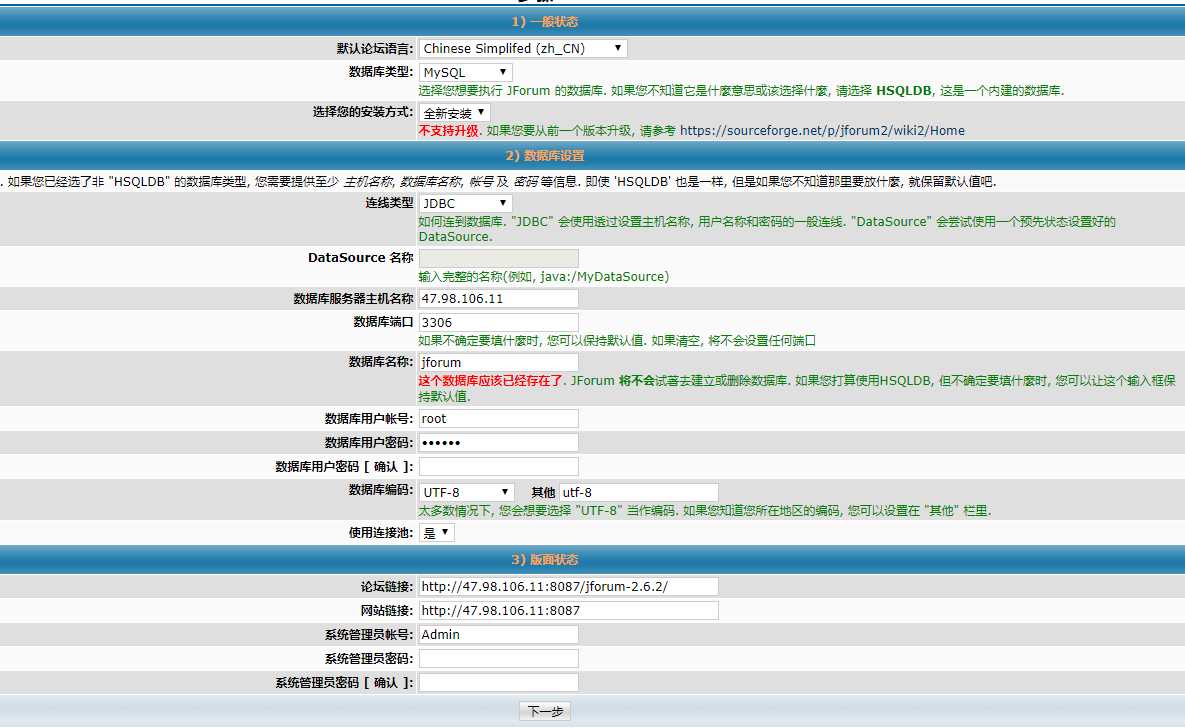Click the red 不支持升级 warning text

[x=449, y=131]
